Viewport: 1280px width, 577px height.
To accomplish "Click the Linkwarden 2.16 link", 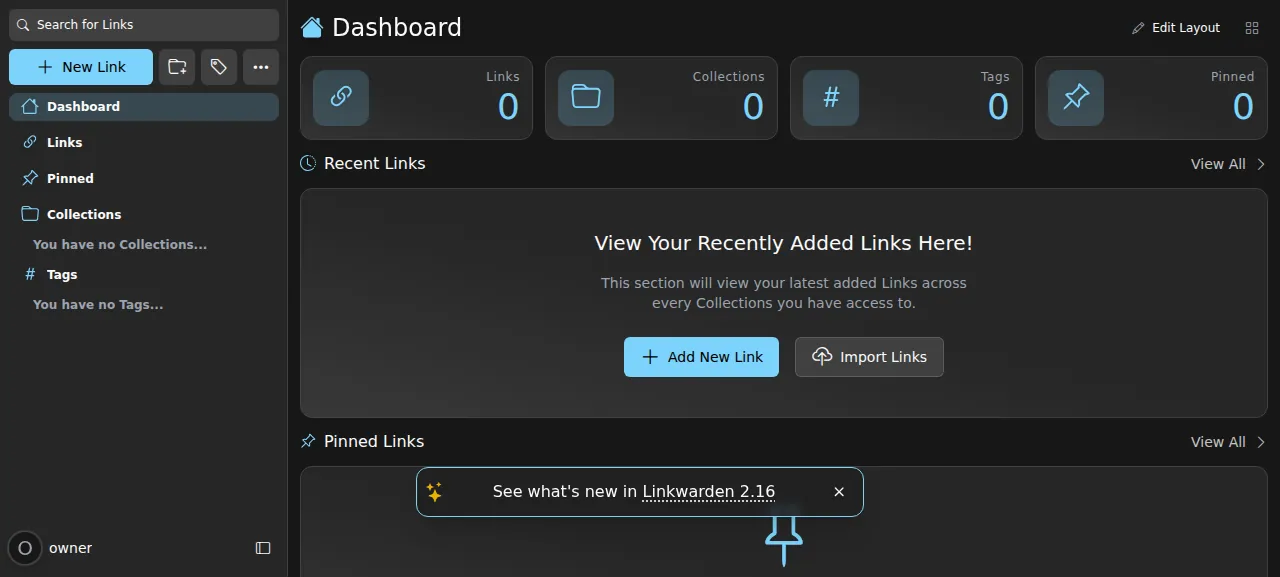I will point(709,492).
